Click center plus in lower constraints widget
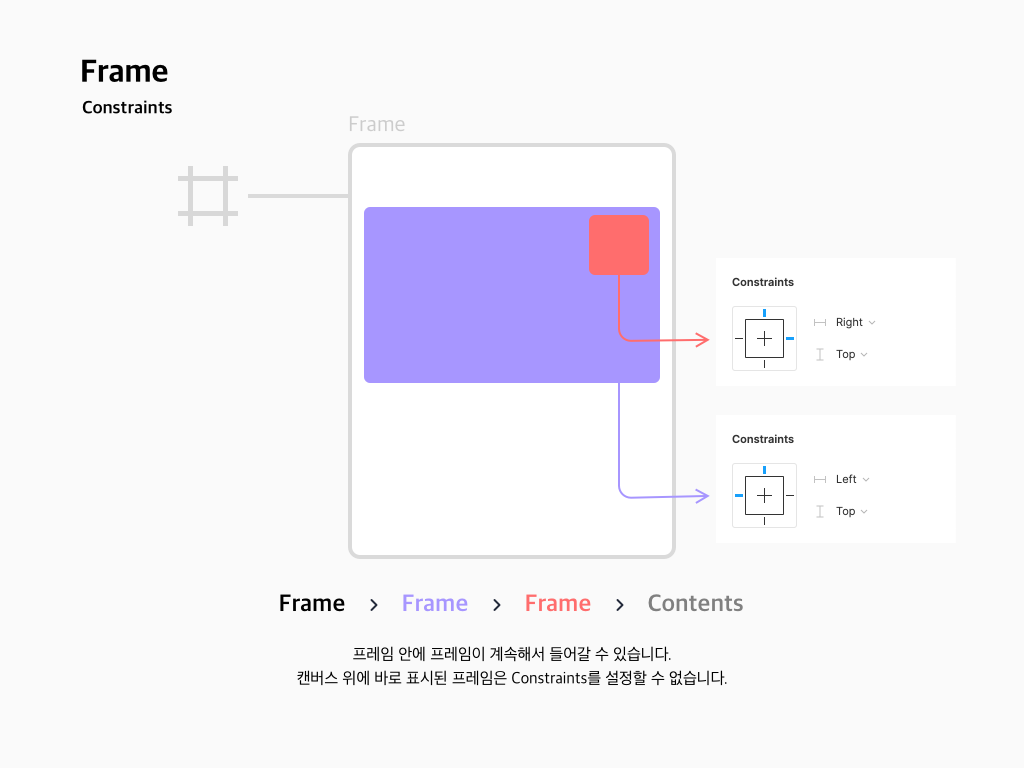Screen dimensions: 1024x768 764,496
